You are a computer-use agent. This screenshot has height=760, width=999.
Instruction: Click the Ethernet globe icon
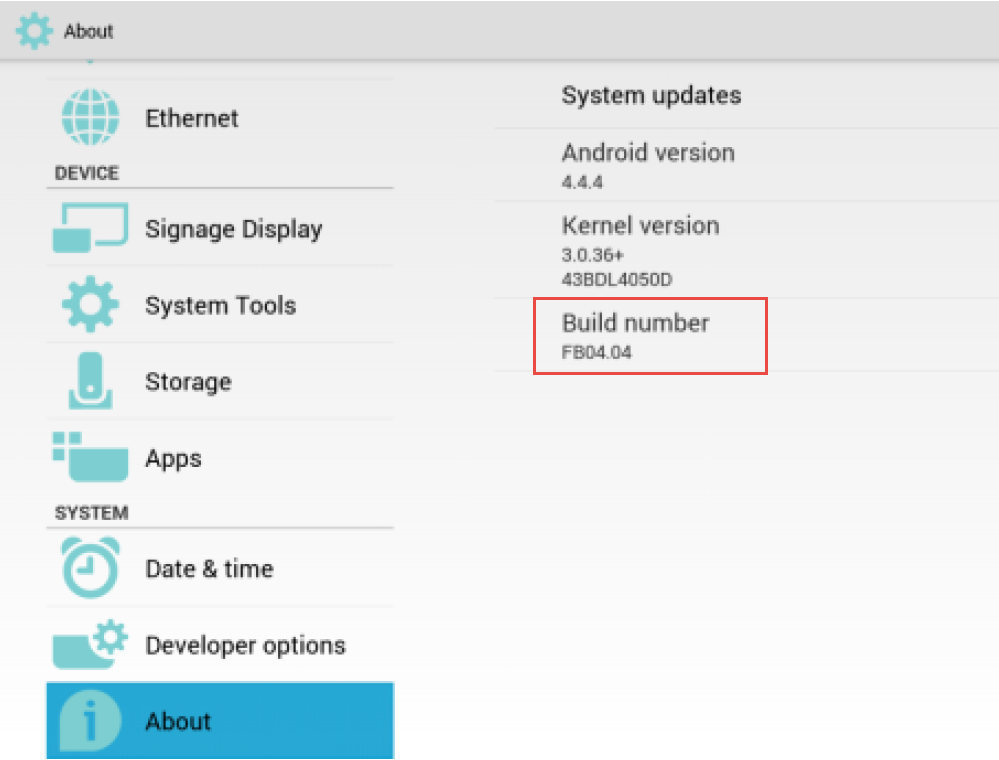tap(90, 117)
